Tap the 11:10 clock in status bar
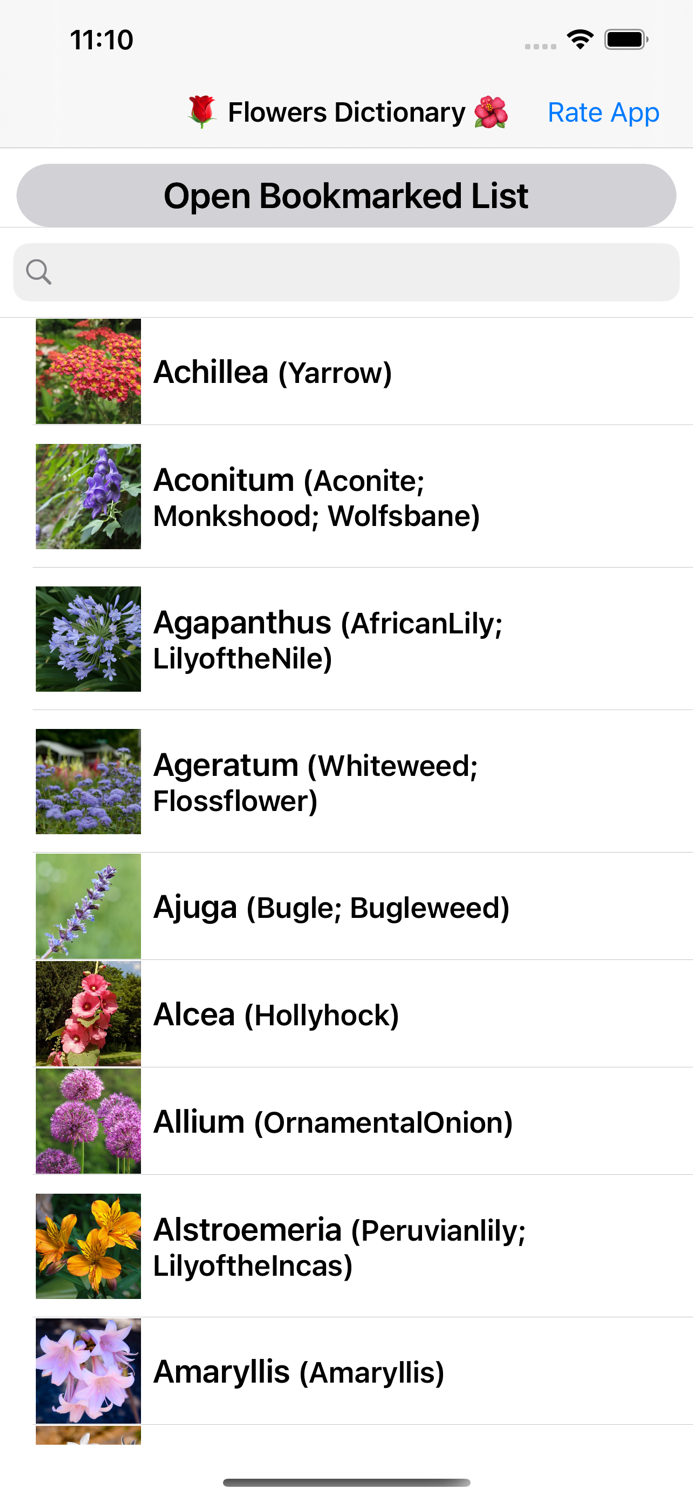Viewport: 693px width, 1500px height. (101, 40)
